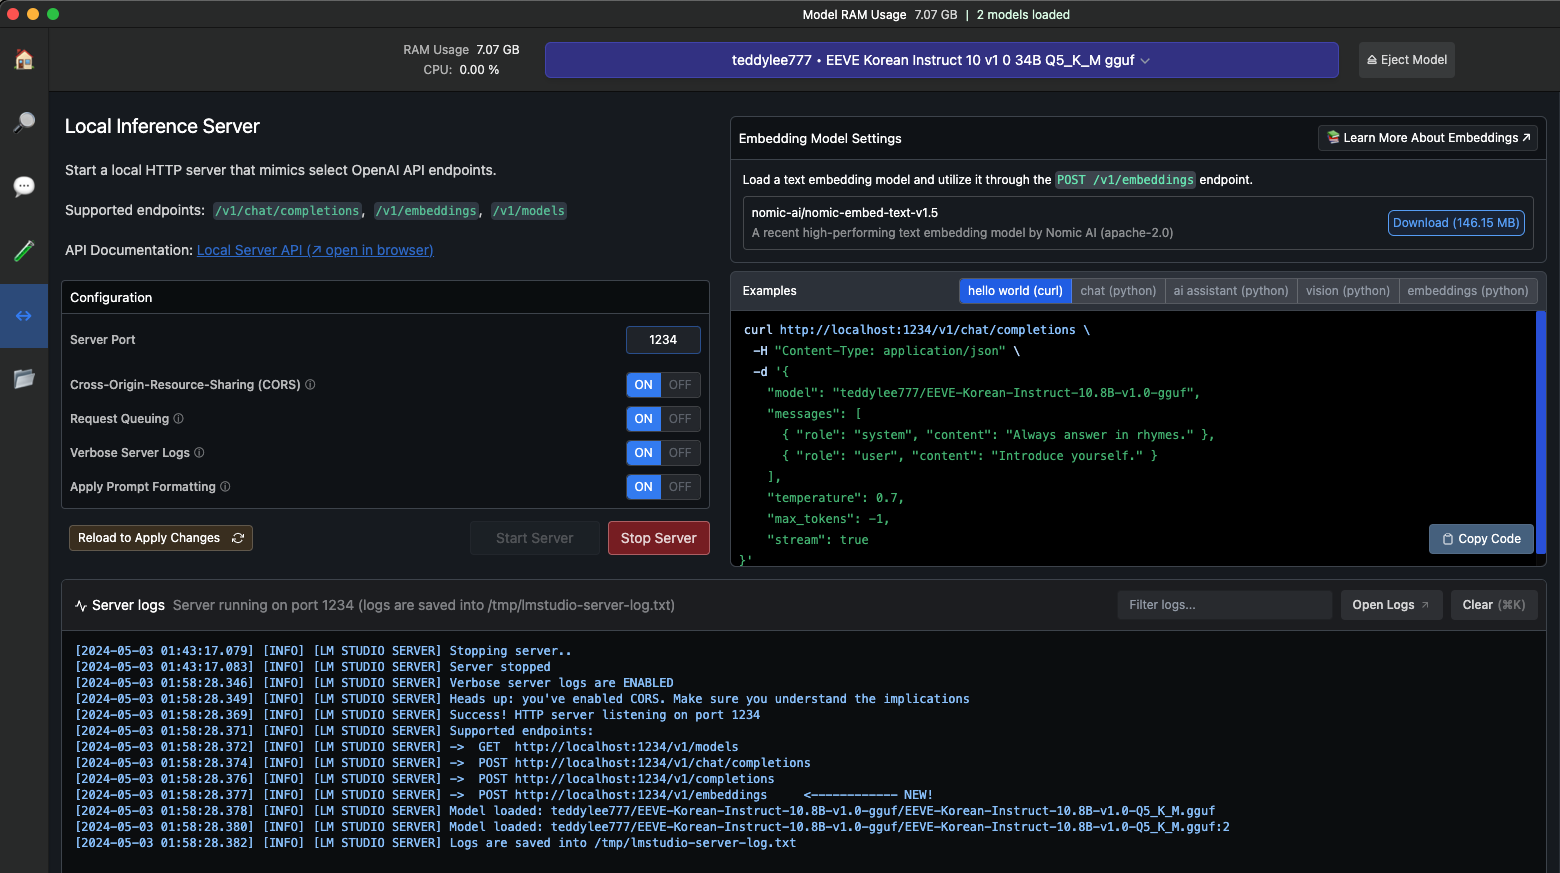Click Reload to Apply Changes button
The width and height of the screenshot is (1560, 873).
pyautogui.click(x=161, y=538)
